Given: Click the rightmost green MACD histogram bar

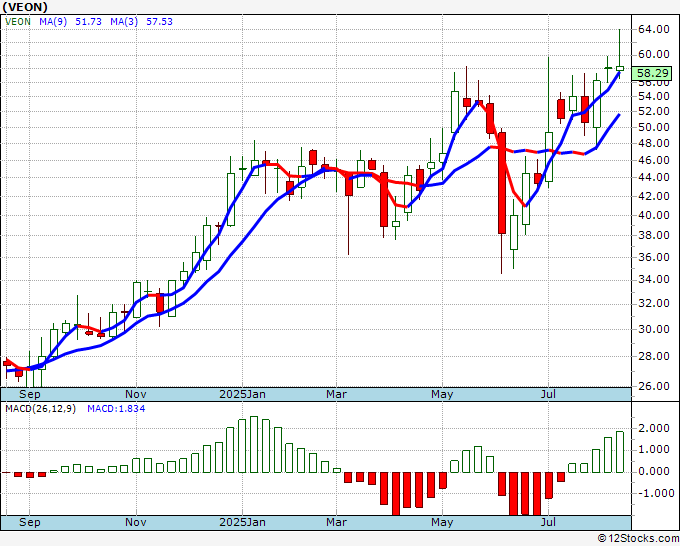Looking at the screenshot, I should (620, 452).
